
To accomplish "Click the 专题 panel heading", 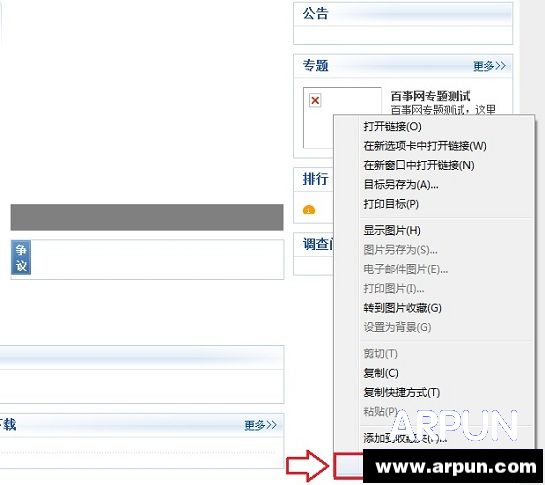I will pyautogui.click(x=316, y=65).
